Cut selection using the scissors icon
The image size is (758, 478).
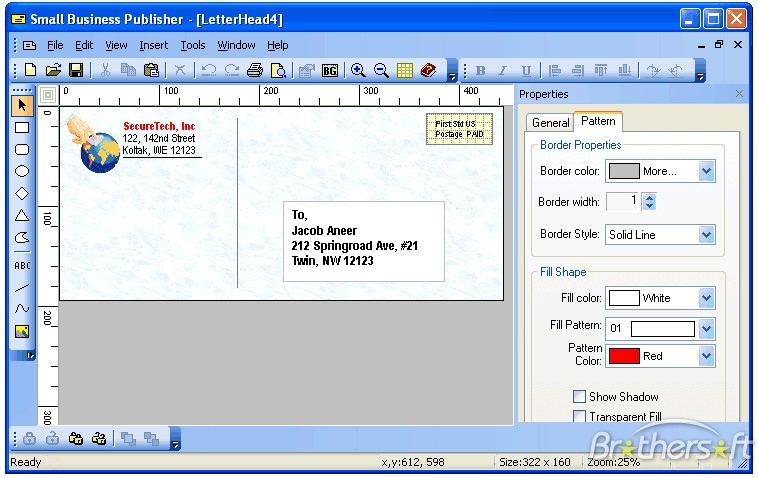click(105, 70)
